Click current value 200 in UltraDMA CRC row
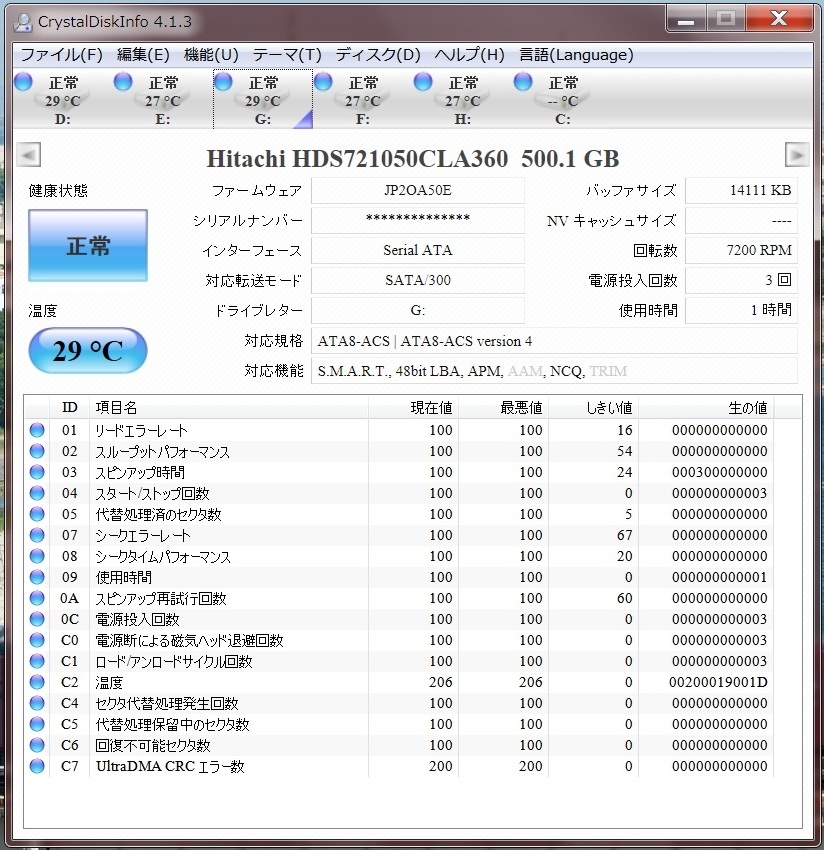 441,766
